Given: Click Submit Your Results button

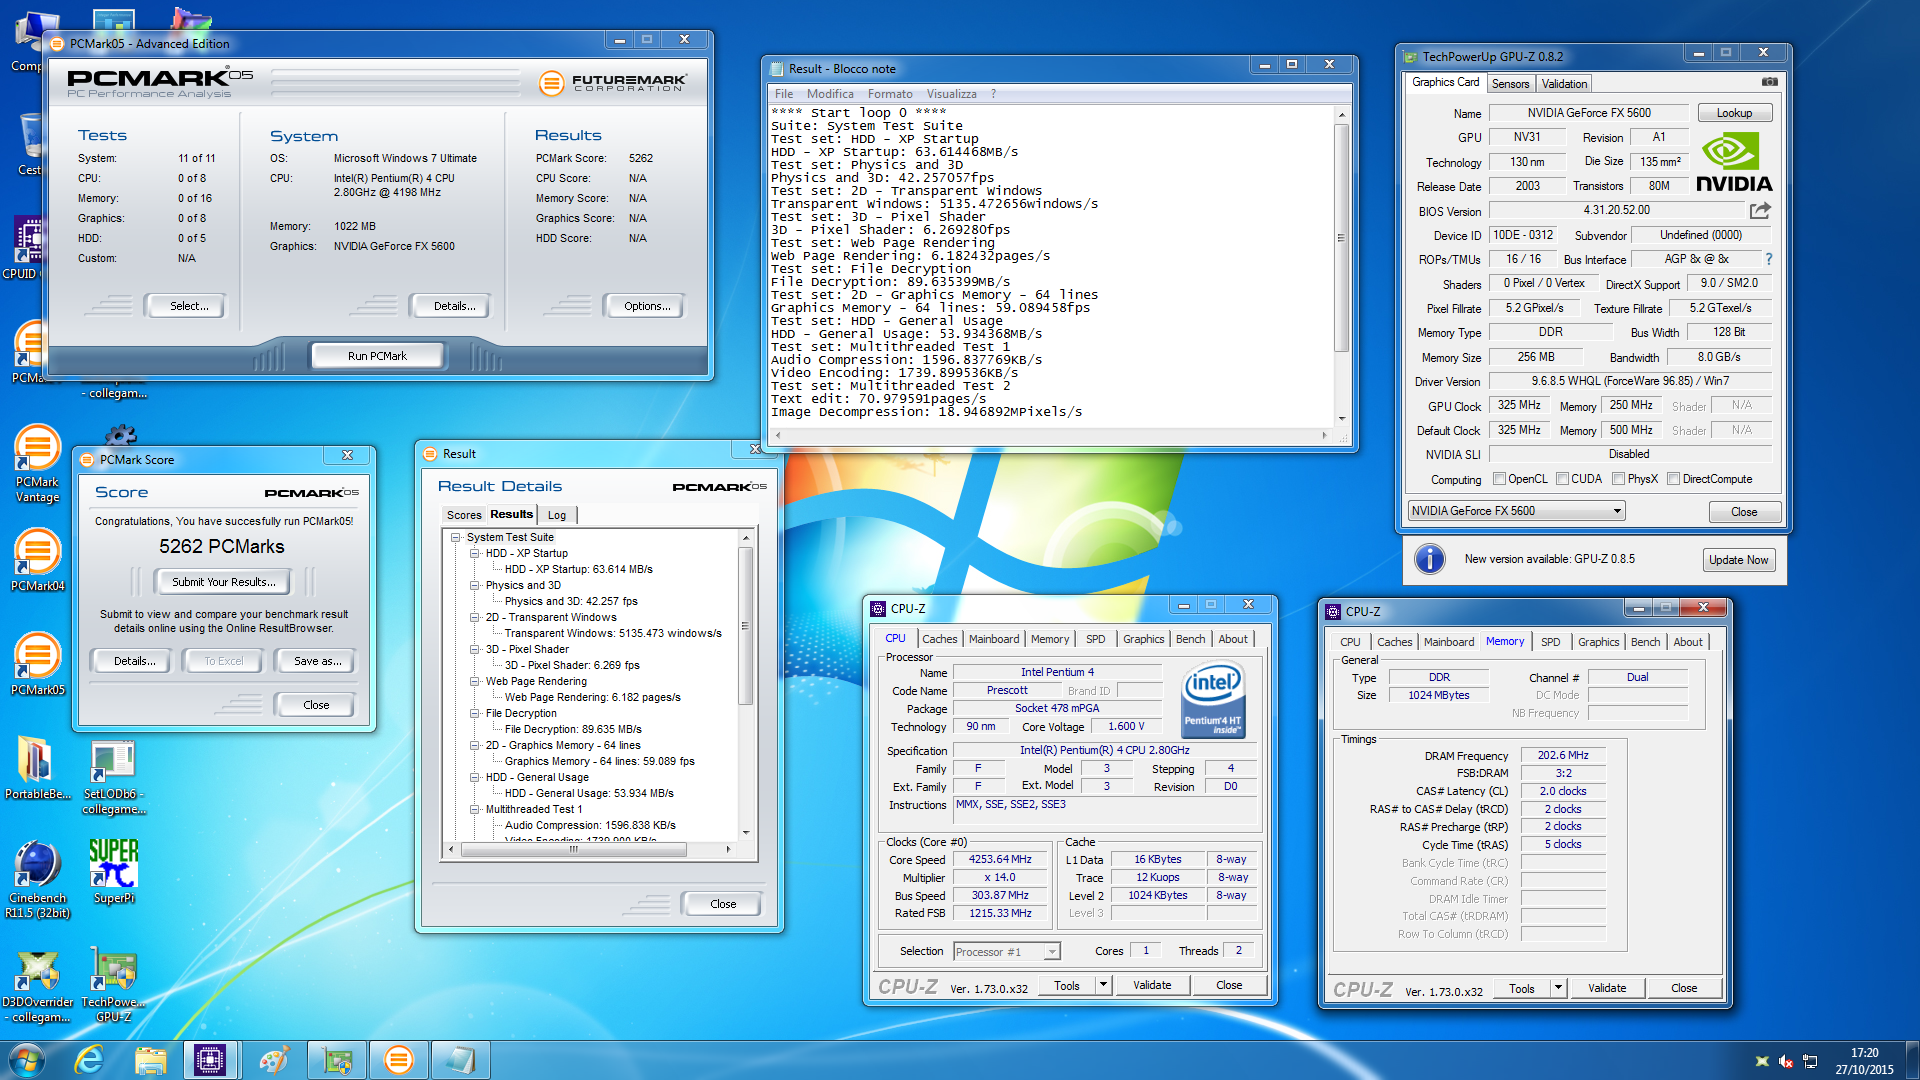Looking at the screenshot, I should pos(223,582).
